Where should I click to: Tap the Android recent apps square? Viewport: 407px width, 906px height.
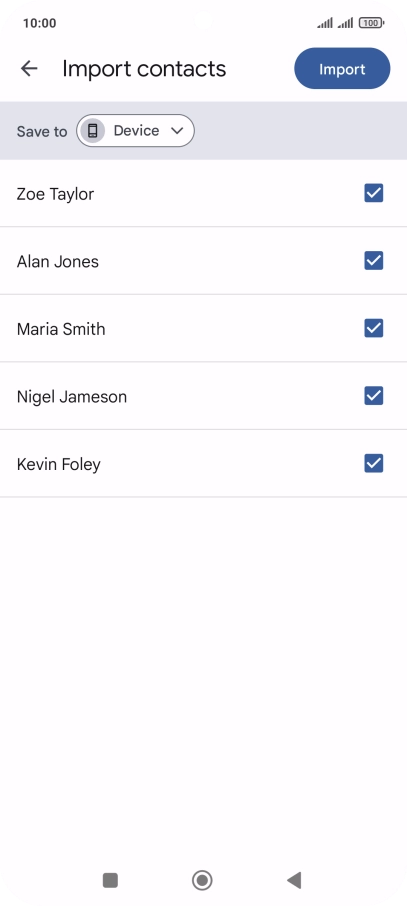(110, 880)
